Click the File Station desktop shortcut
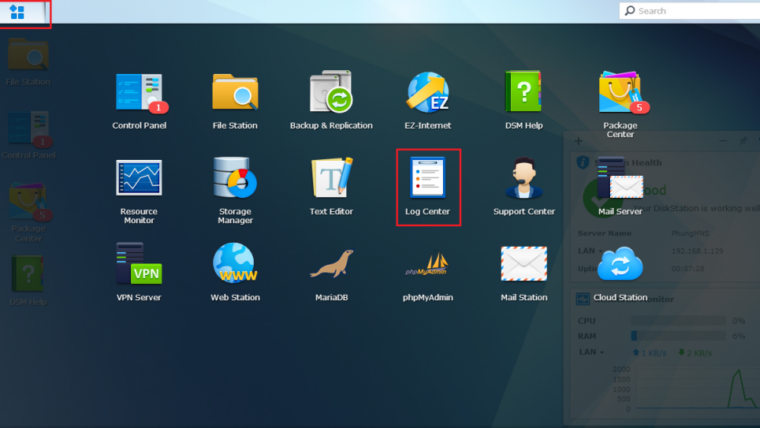 [x=28, y=63]
